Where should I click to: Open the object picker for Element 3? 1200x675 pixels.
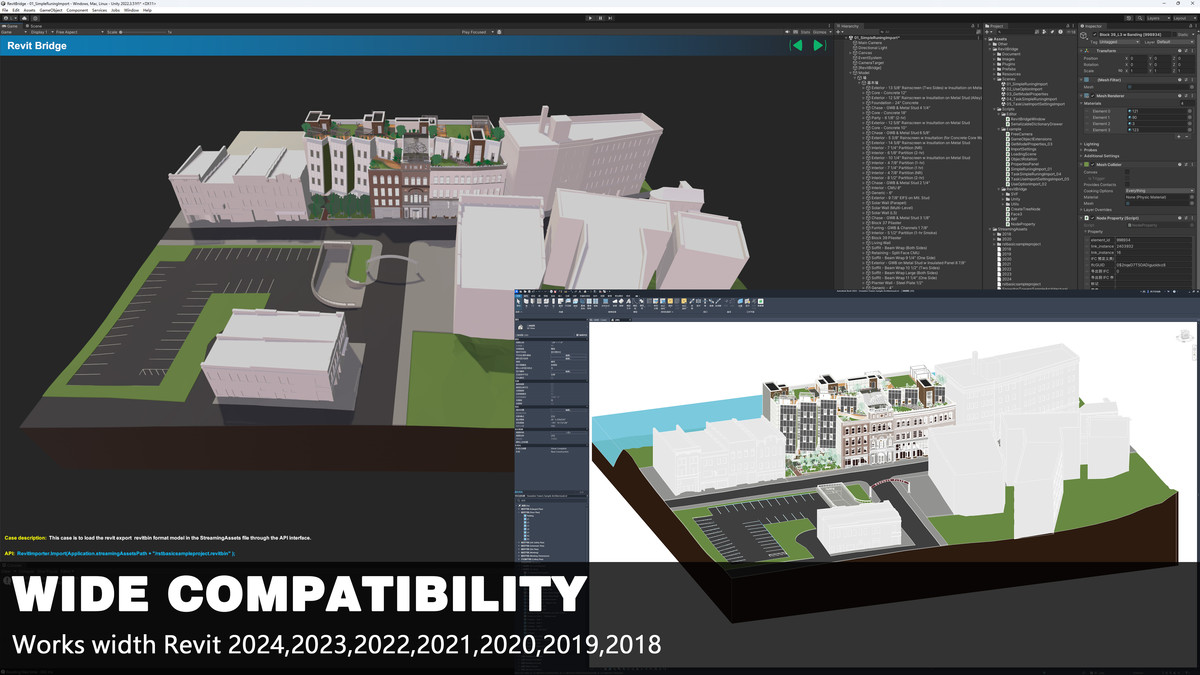(x=1191, y=130)
